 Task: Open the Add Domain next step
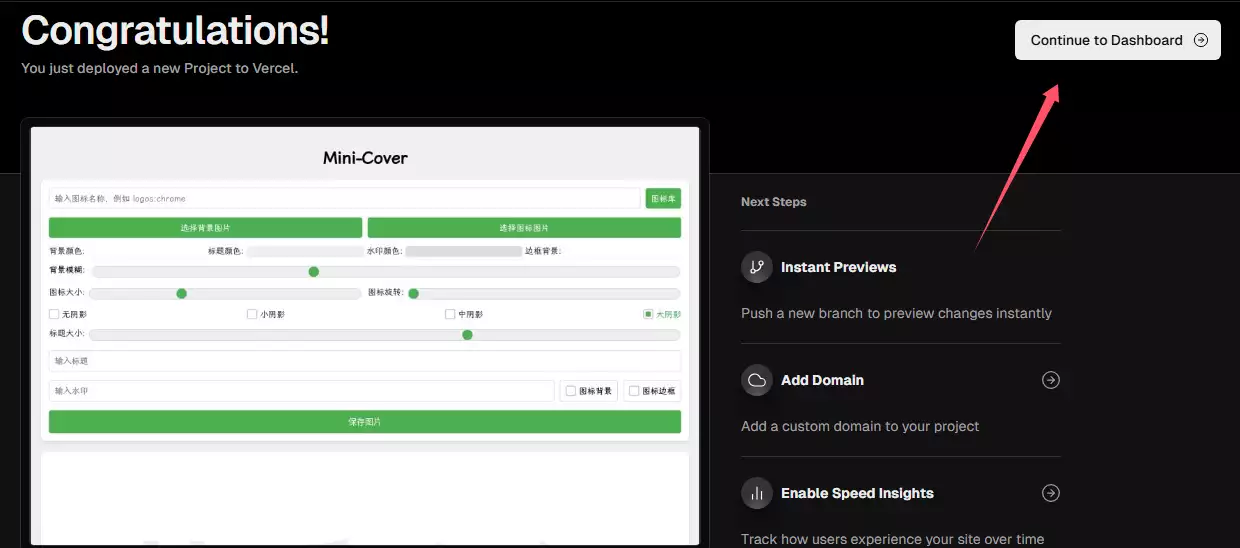(822, 380)
